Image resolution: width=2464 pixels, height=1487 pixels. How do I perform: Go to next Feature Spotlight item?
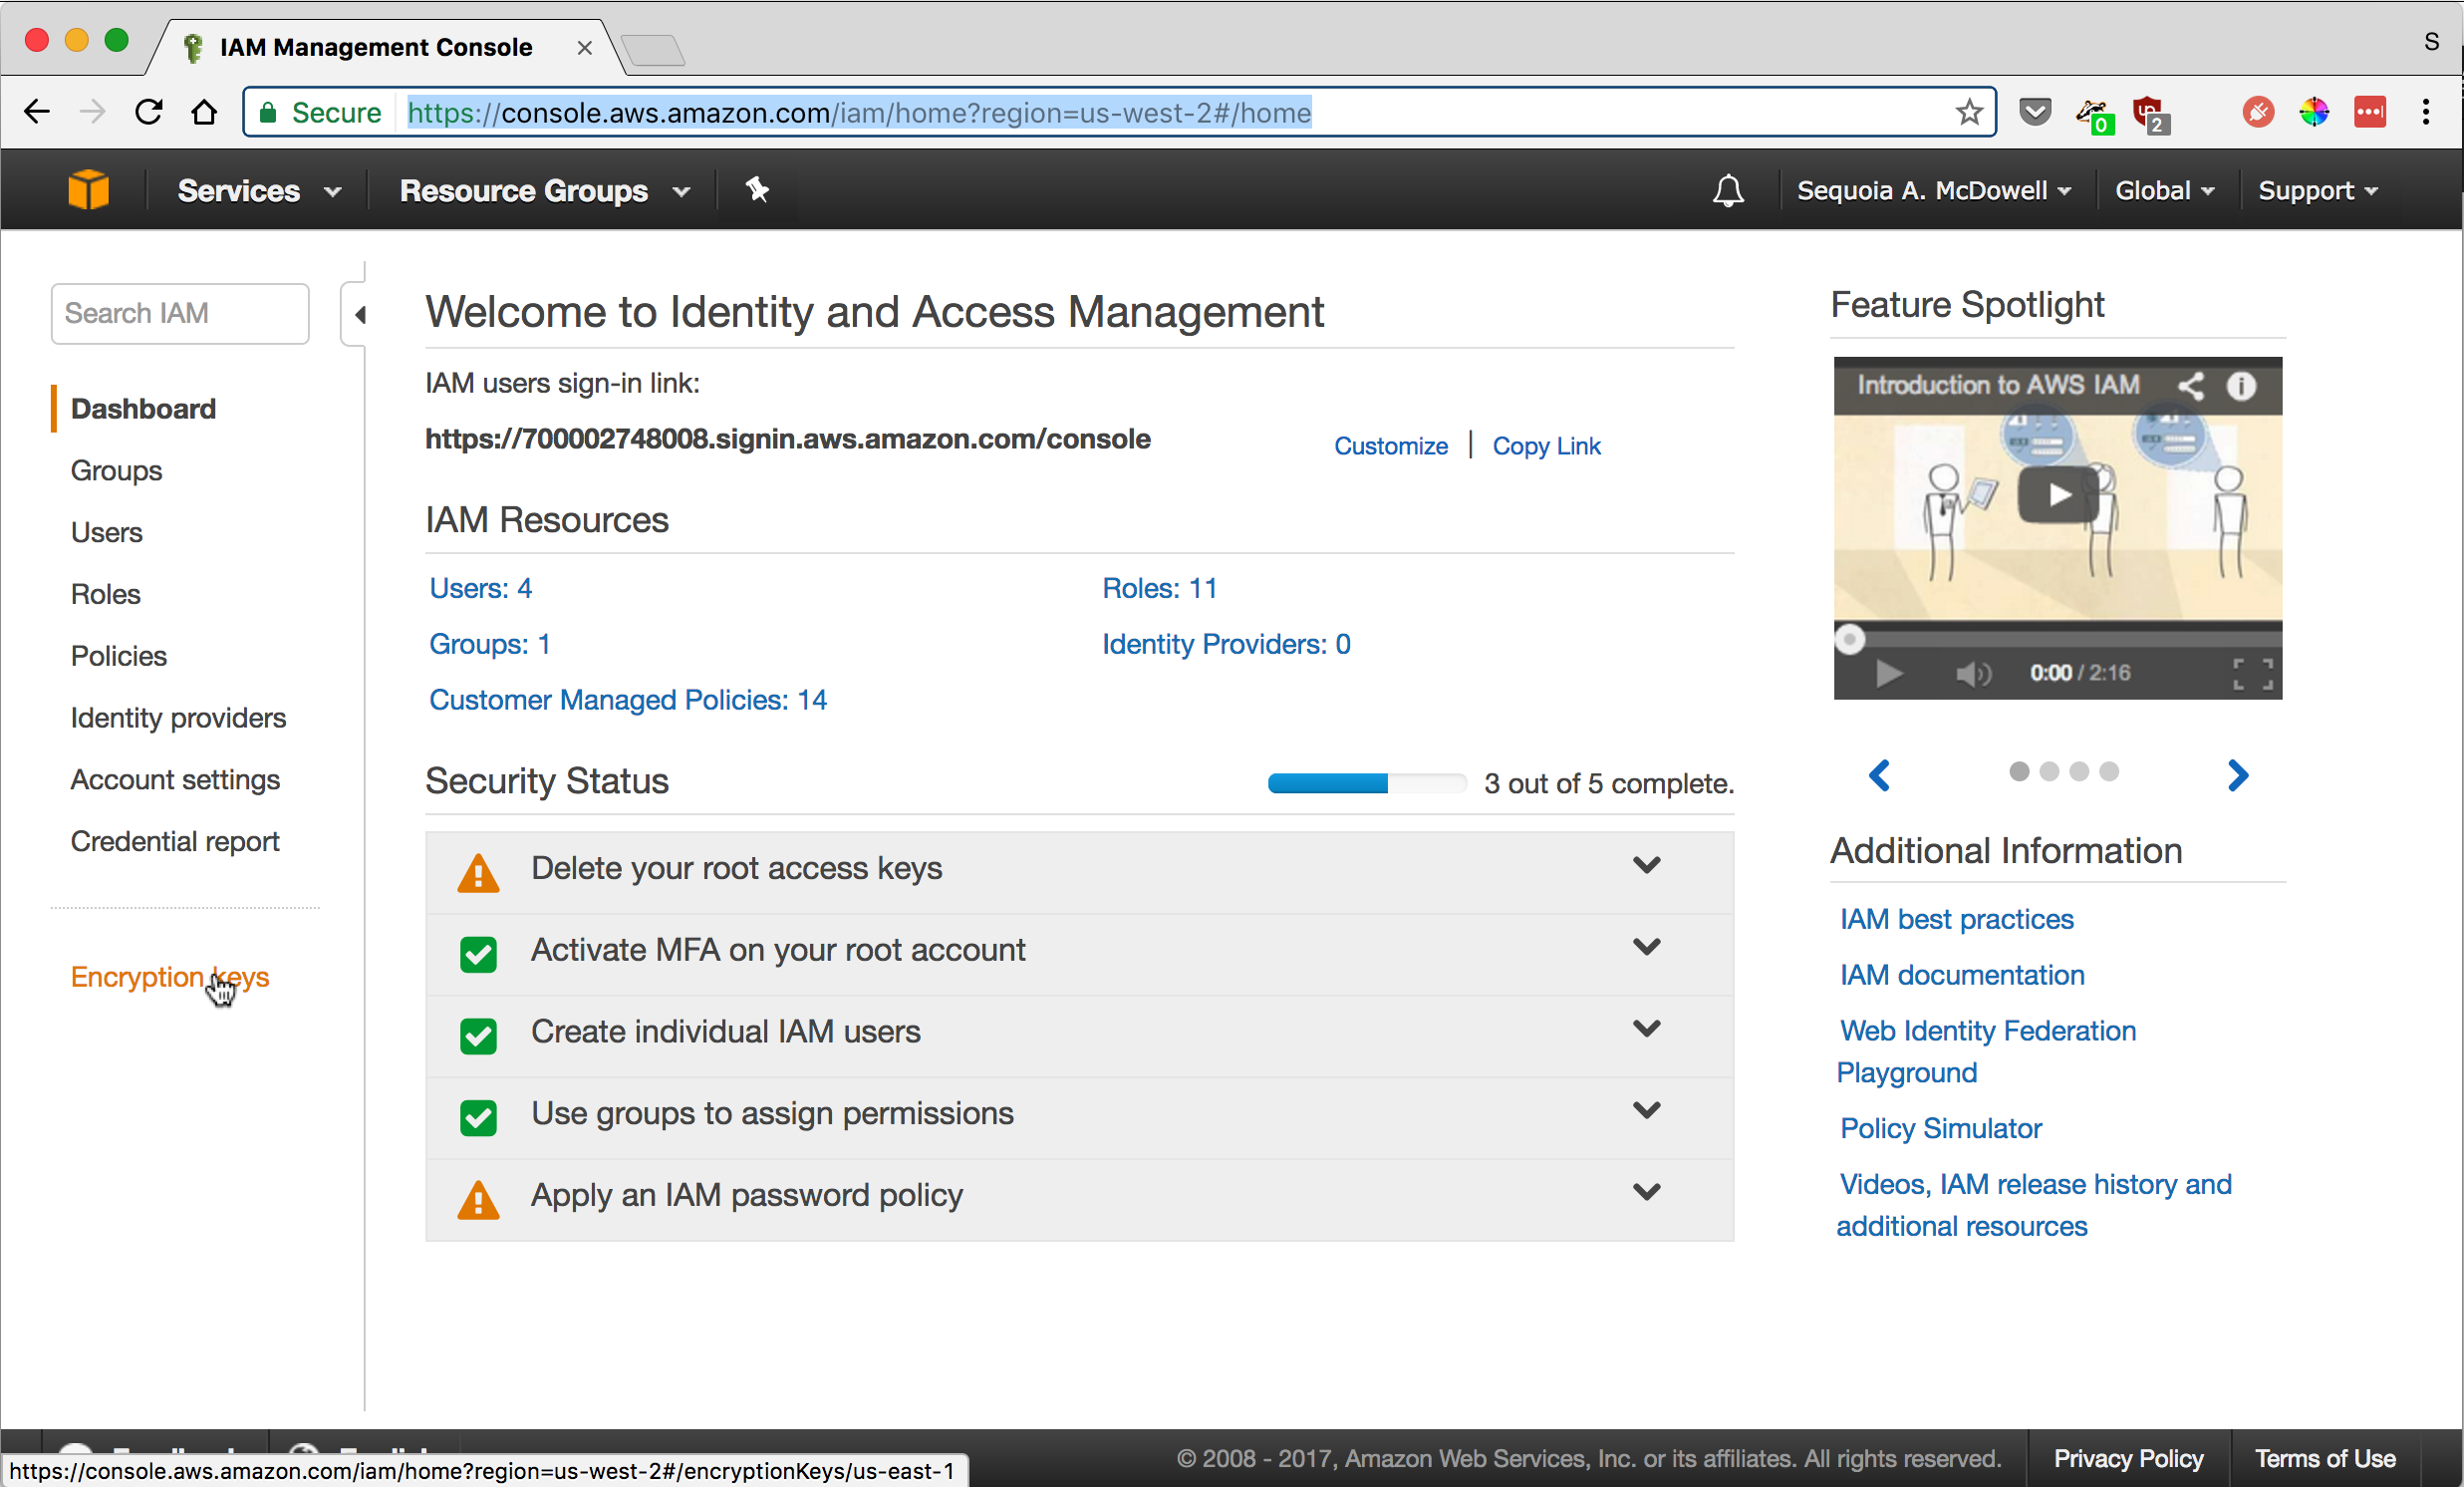pos(2238,775)
